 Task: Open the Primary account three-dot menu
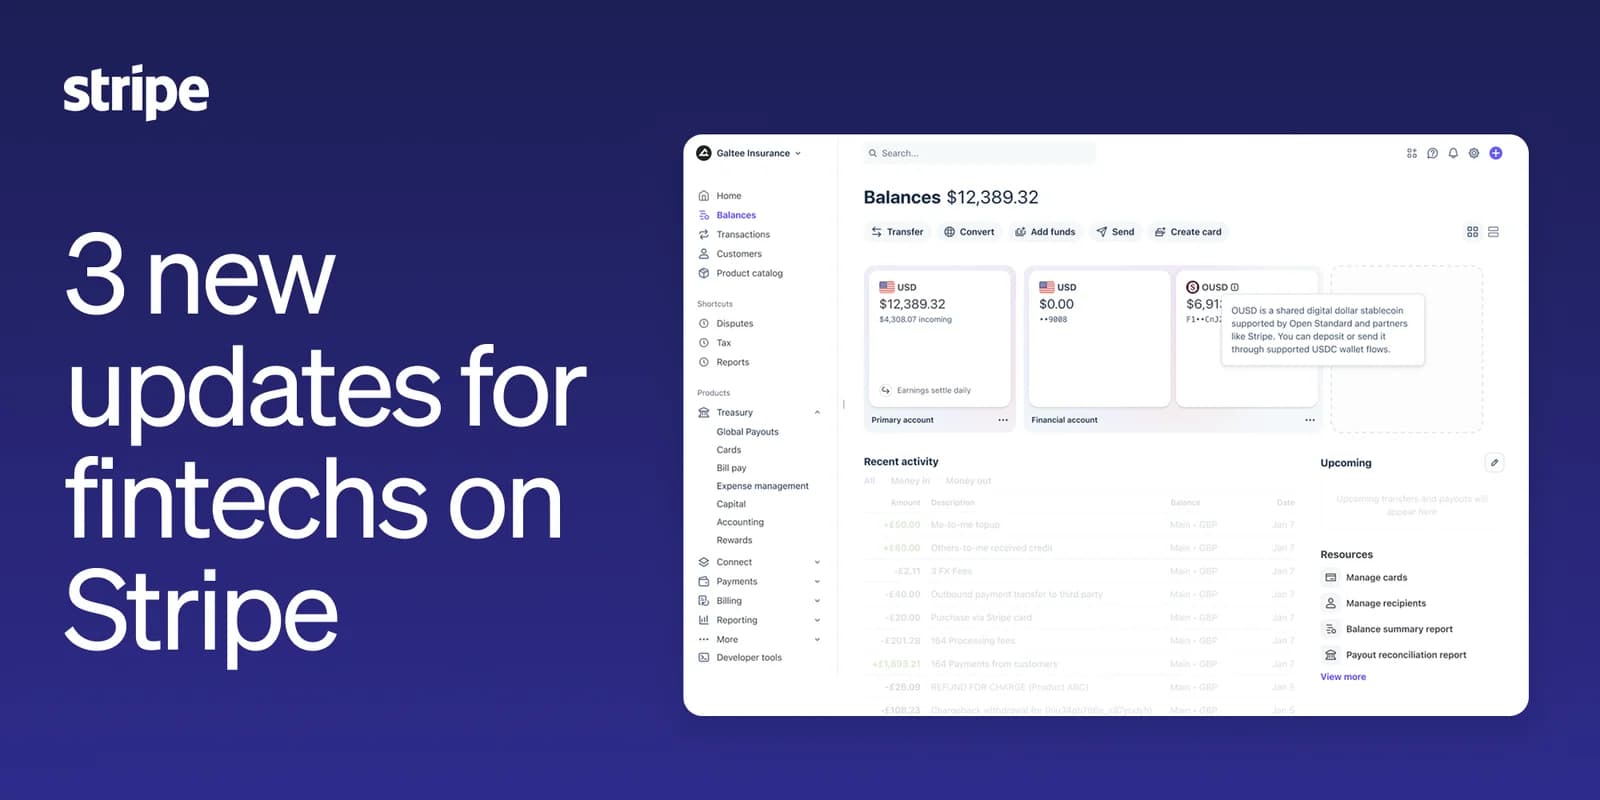pos(1003,420)
